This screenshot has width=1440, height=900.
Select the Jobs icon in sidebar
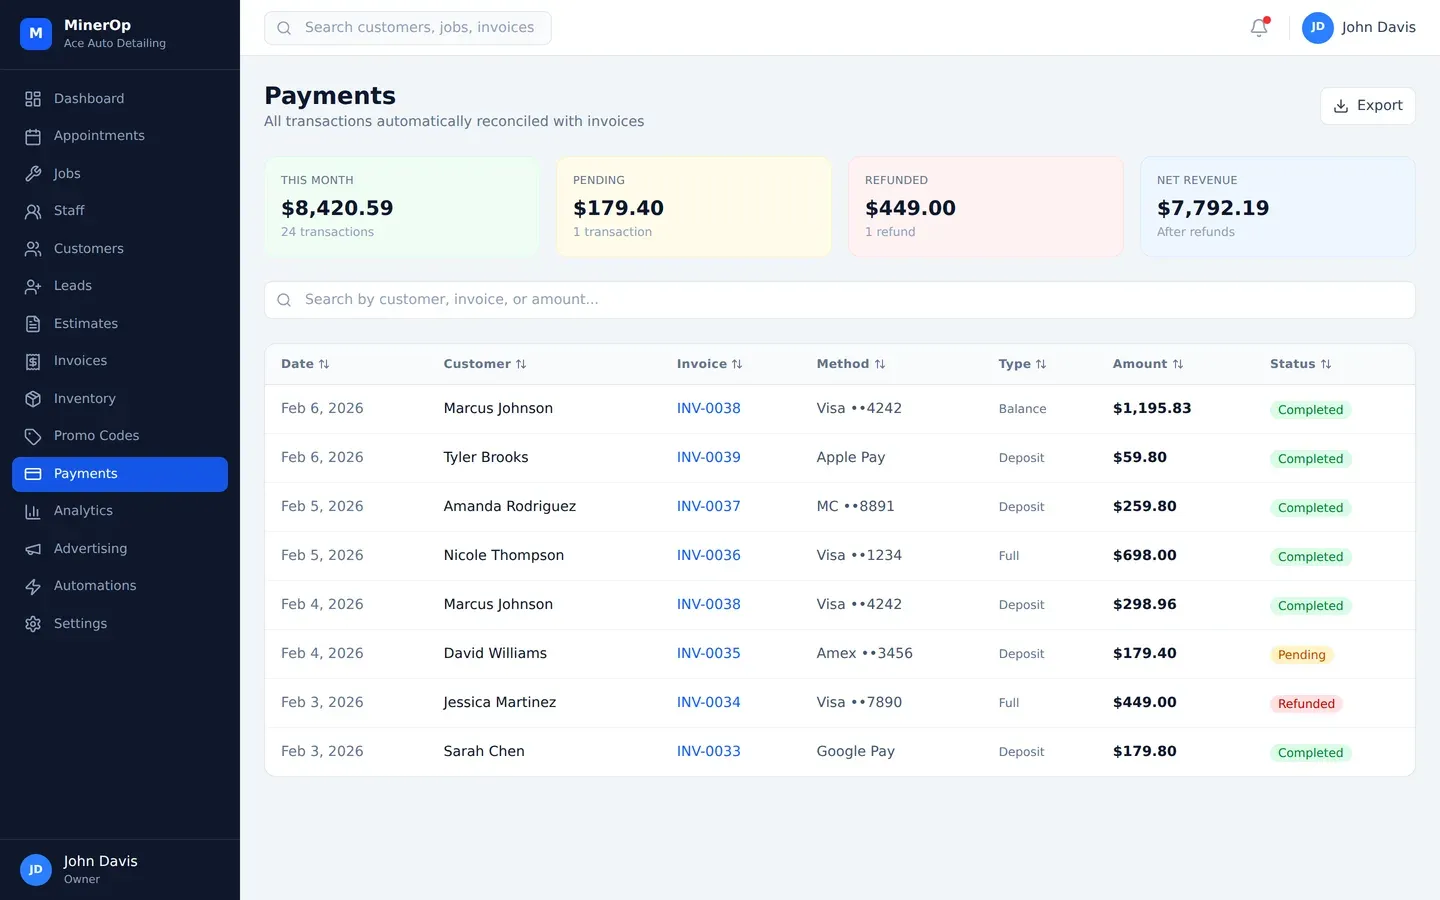[33, 173]
